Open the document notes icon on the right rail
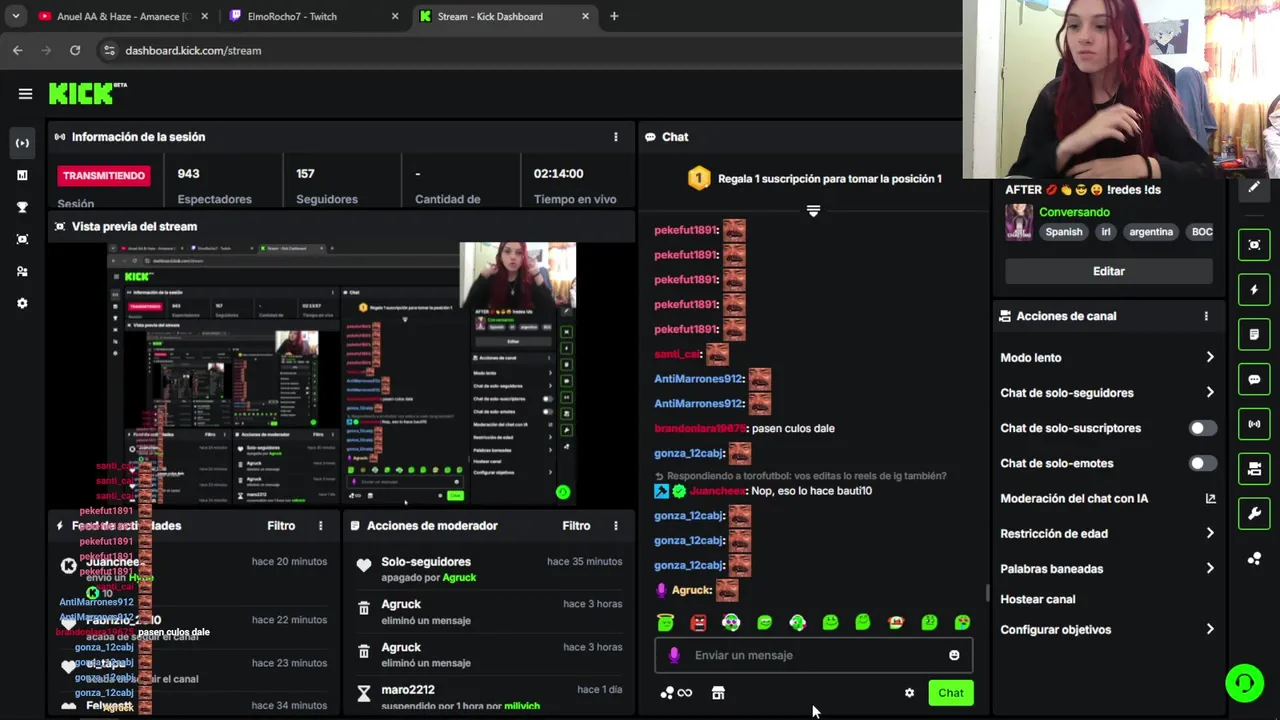1280x720 pixels. coord(1254,334)
